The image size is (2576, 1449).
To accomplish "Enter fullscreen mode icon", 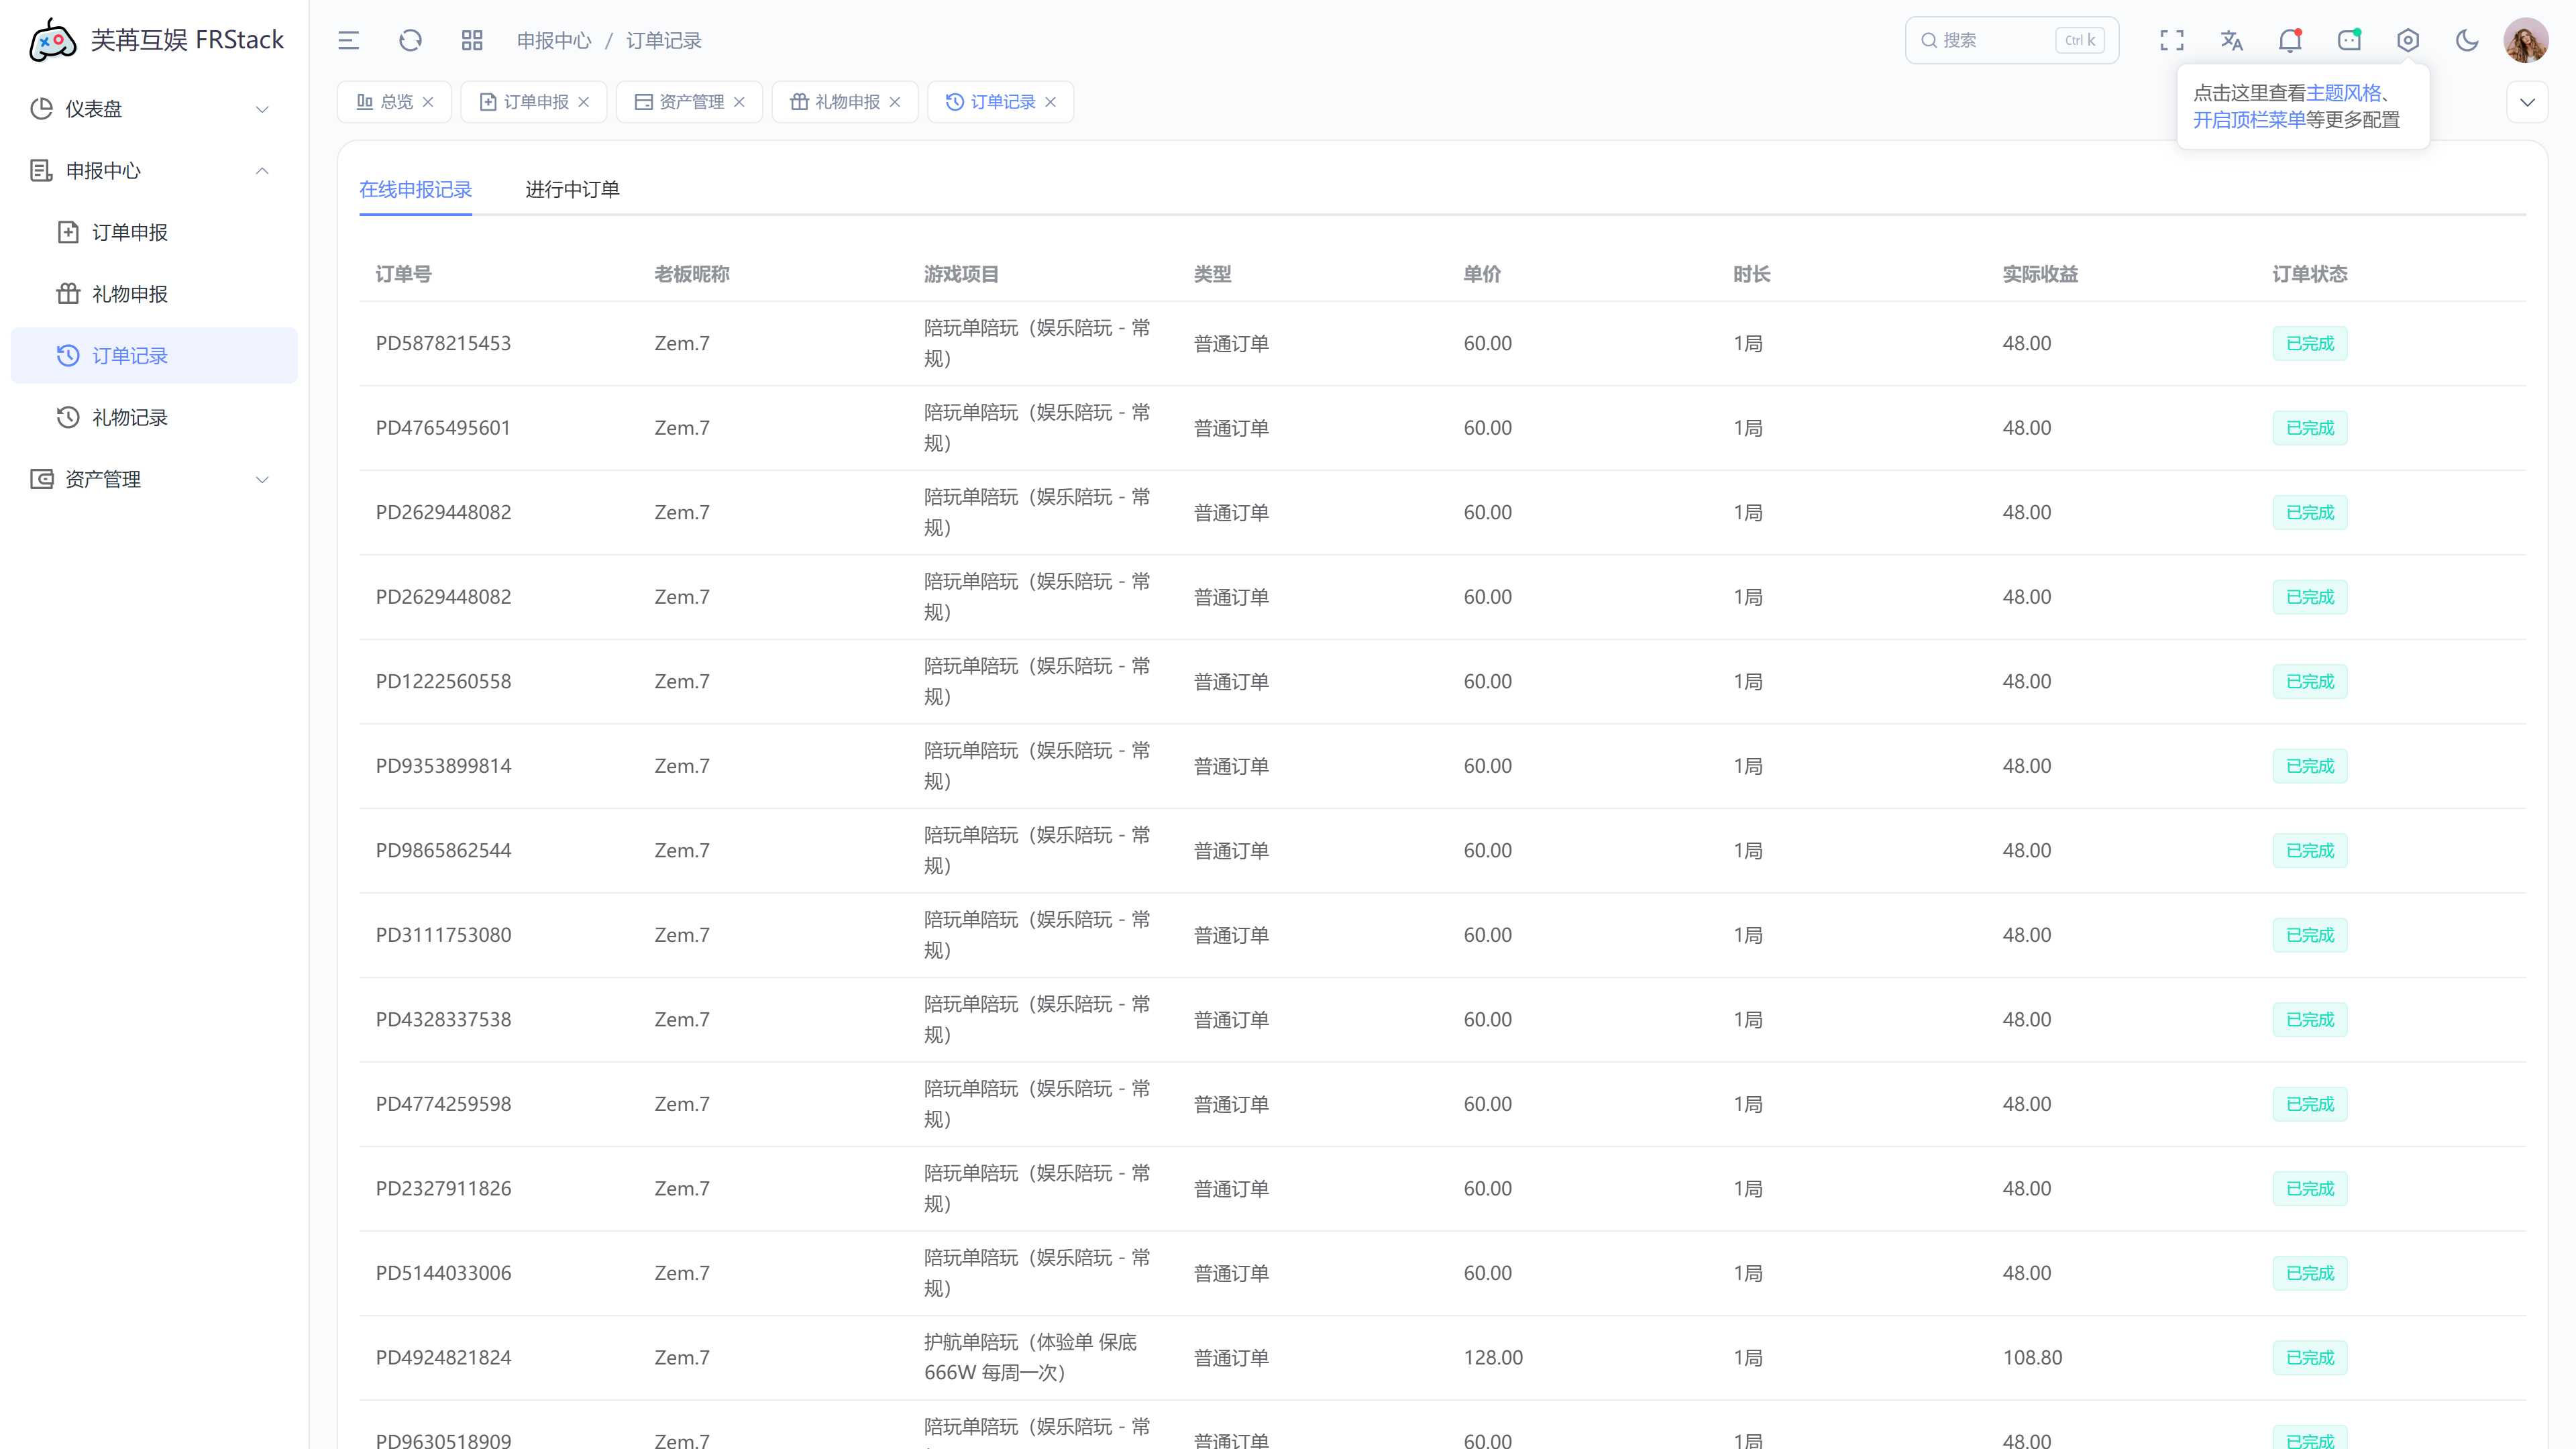I will pyautogui.click(x=2172, y=41).
